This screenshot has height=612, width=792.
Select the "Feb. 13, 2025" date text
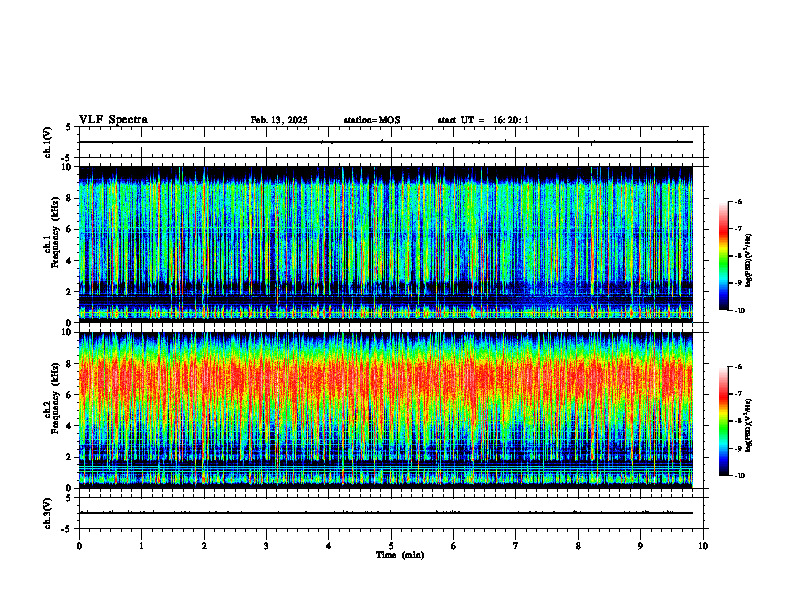279,120
